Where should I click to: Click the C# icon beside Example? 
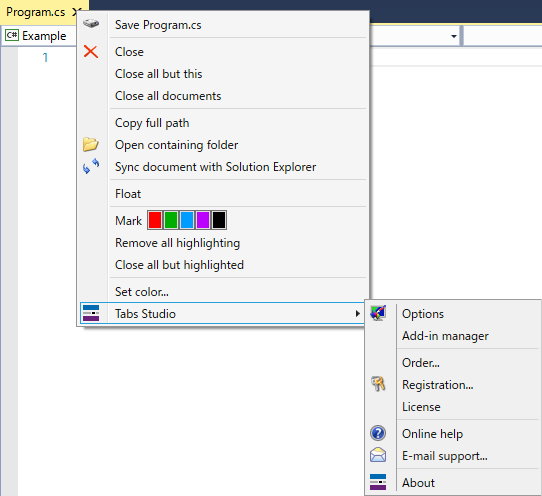[x=12, y=35]
